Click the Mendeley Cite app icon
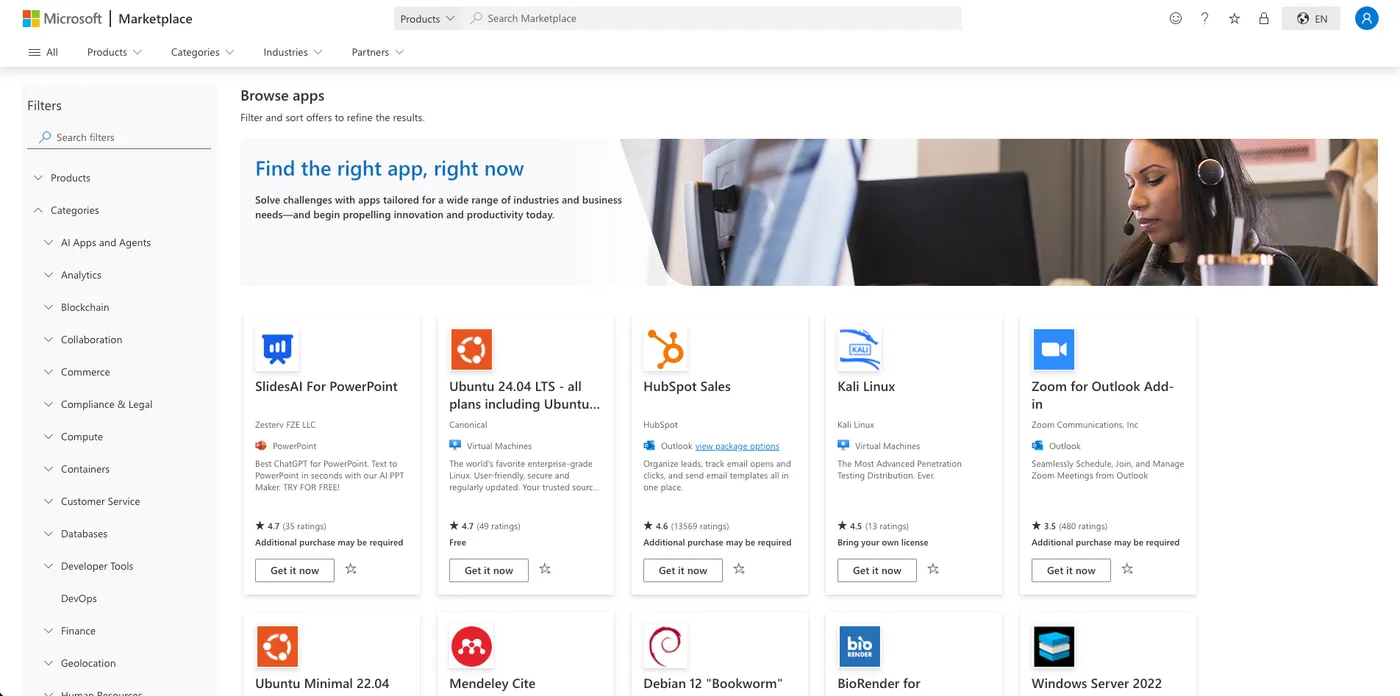The image size is (1400, 696). 471,646
